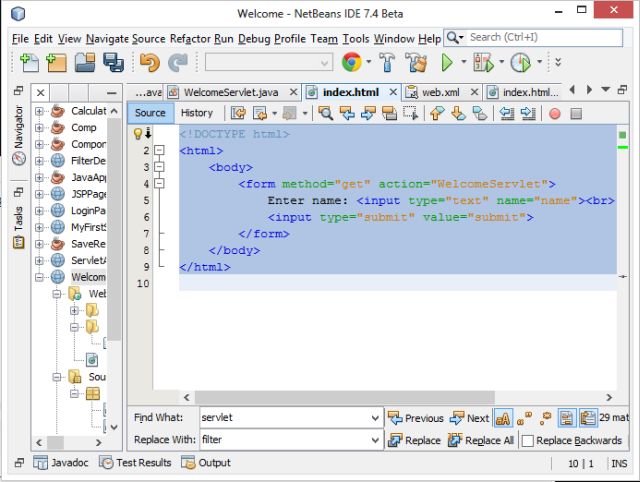The width and height of the screenshot is (640, 482).
Task: Open the Output window button
Action: pos(206,463)
